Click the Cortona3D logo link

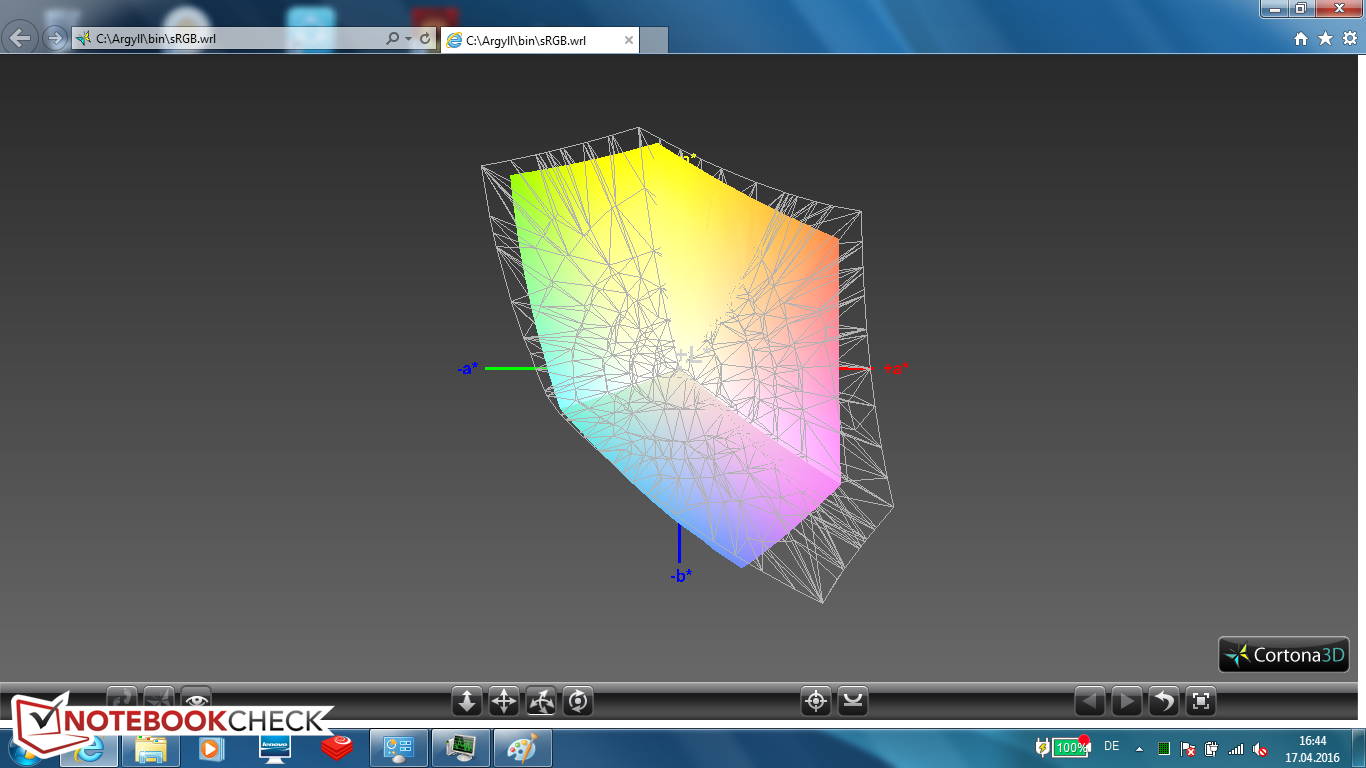1284,655
